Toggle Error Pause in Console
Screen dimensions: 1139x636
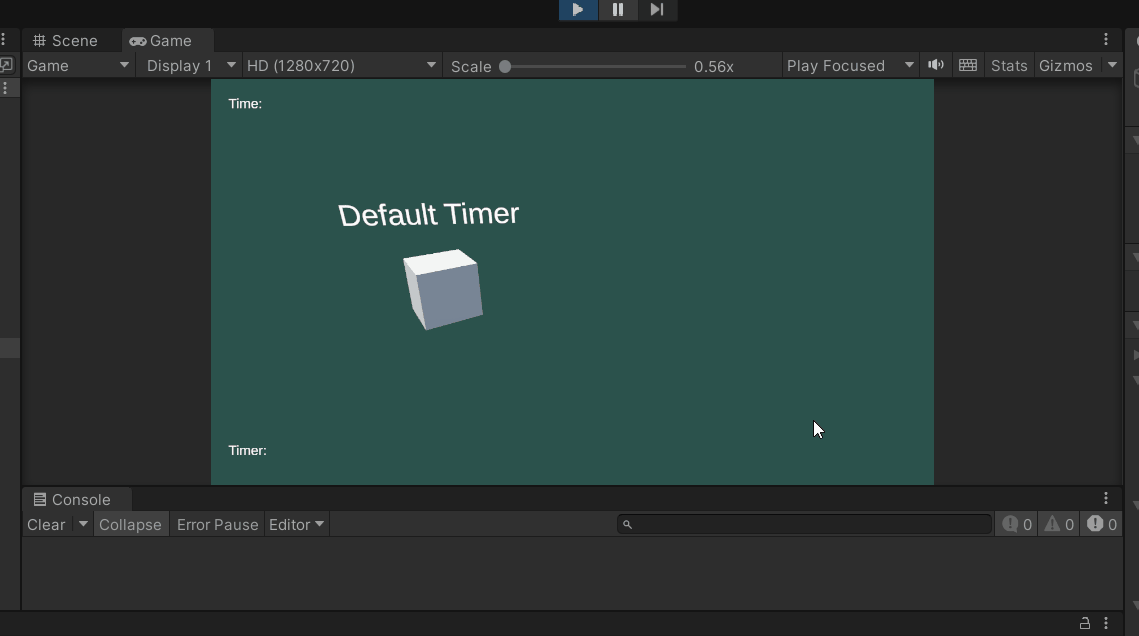217,525
